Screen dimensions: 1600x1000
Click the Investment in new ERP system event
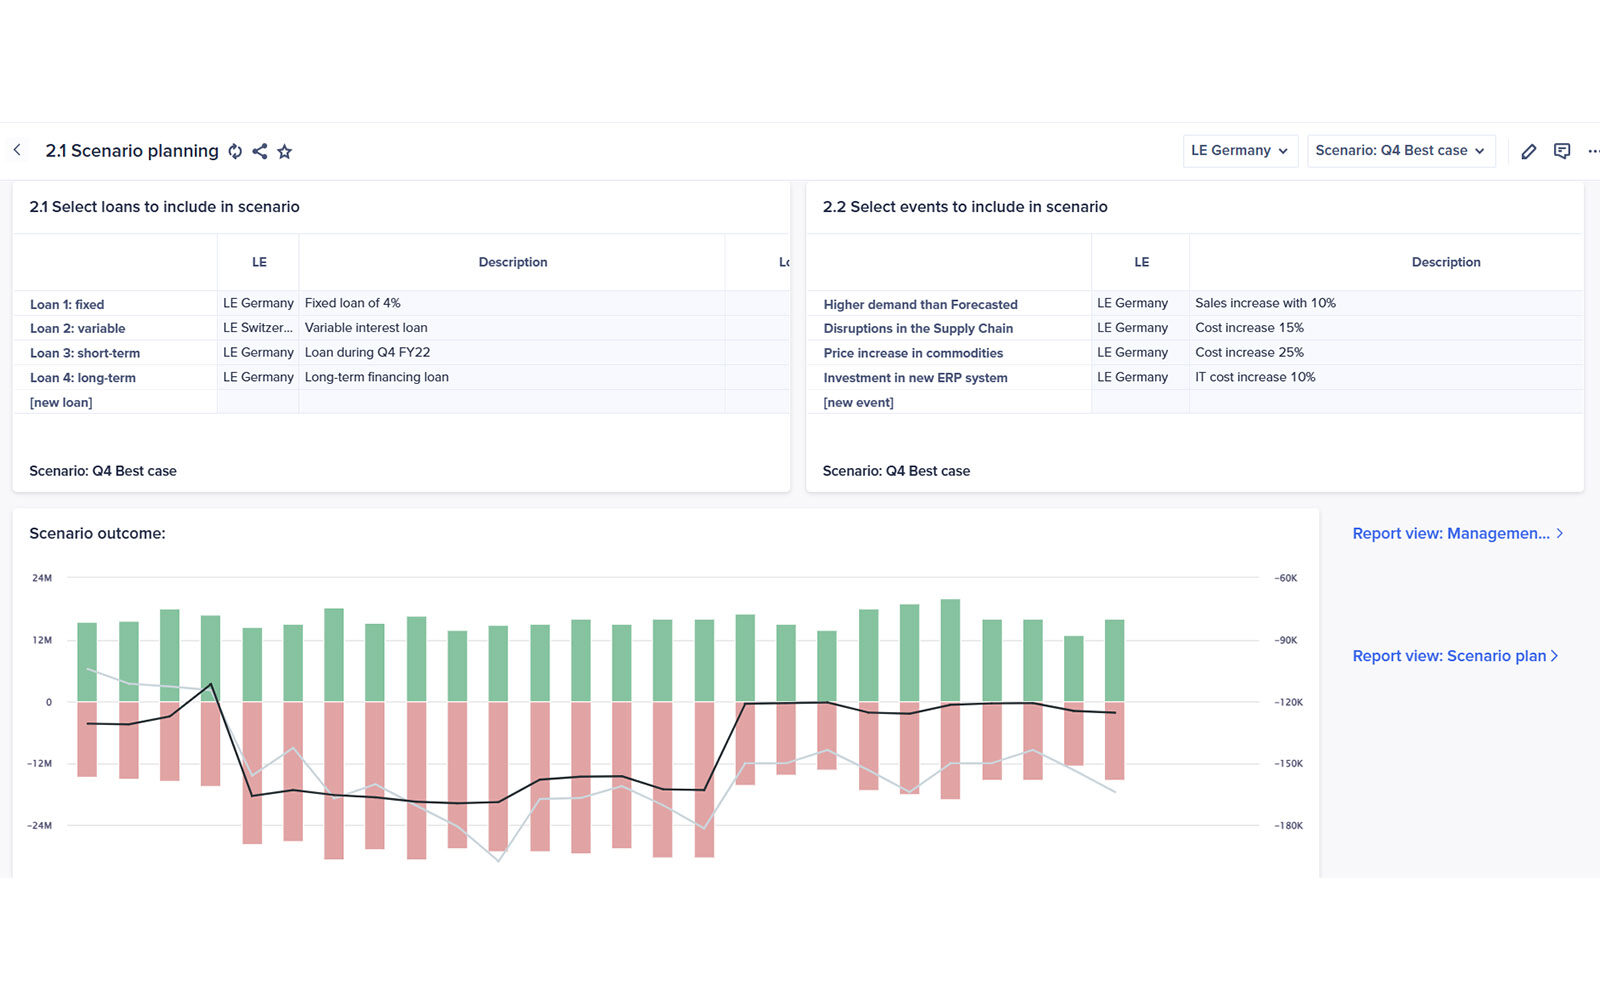915,378
